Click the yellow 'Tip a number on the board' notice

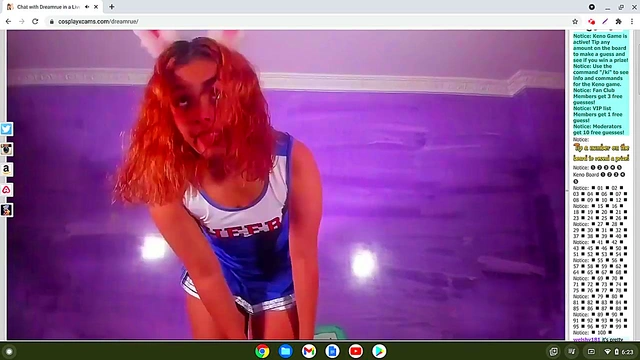click(601, 152)
